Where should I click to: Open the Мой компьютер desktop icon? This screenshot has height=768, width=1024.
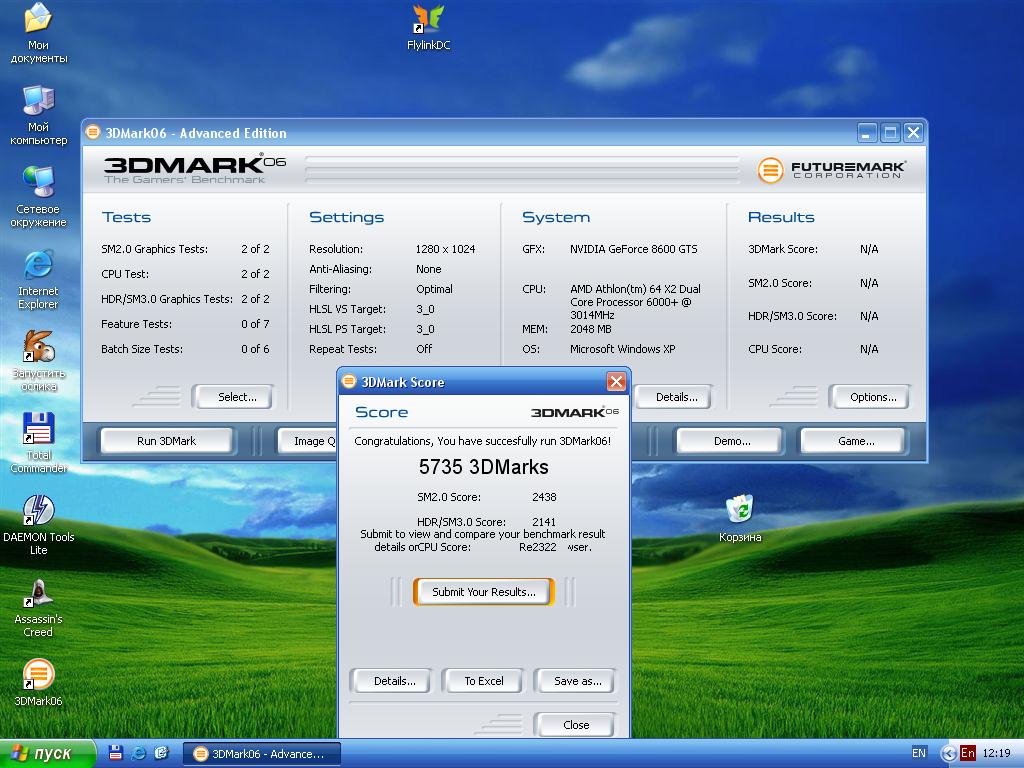point(38,101)
